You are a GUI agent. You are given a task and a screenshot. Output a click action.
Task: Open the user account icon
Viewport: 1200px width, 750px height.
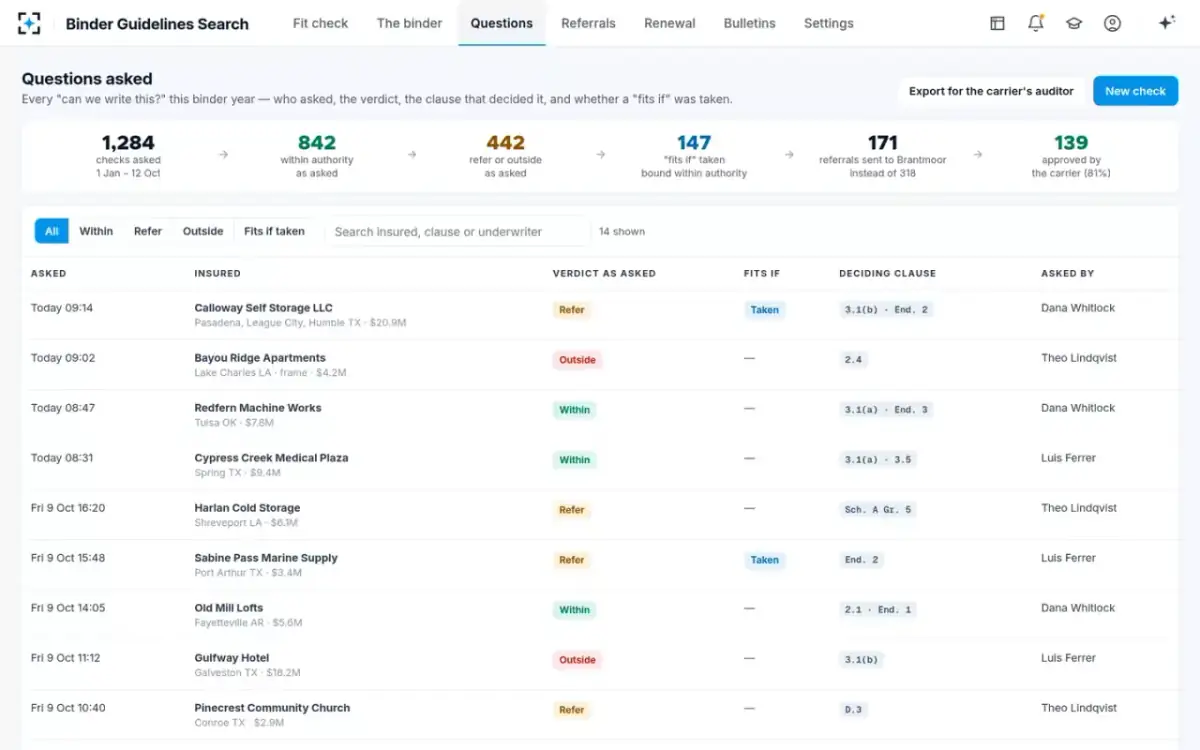pyautogui.click(x=1112, y=23)
